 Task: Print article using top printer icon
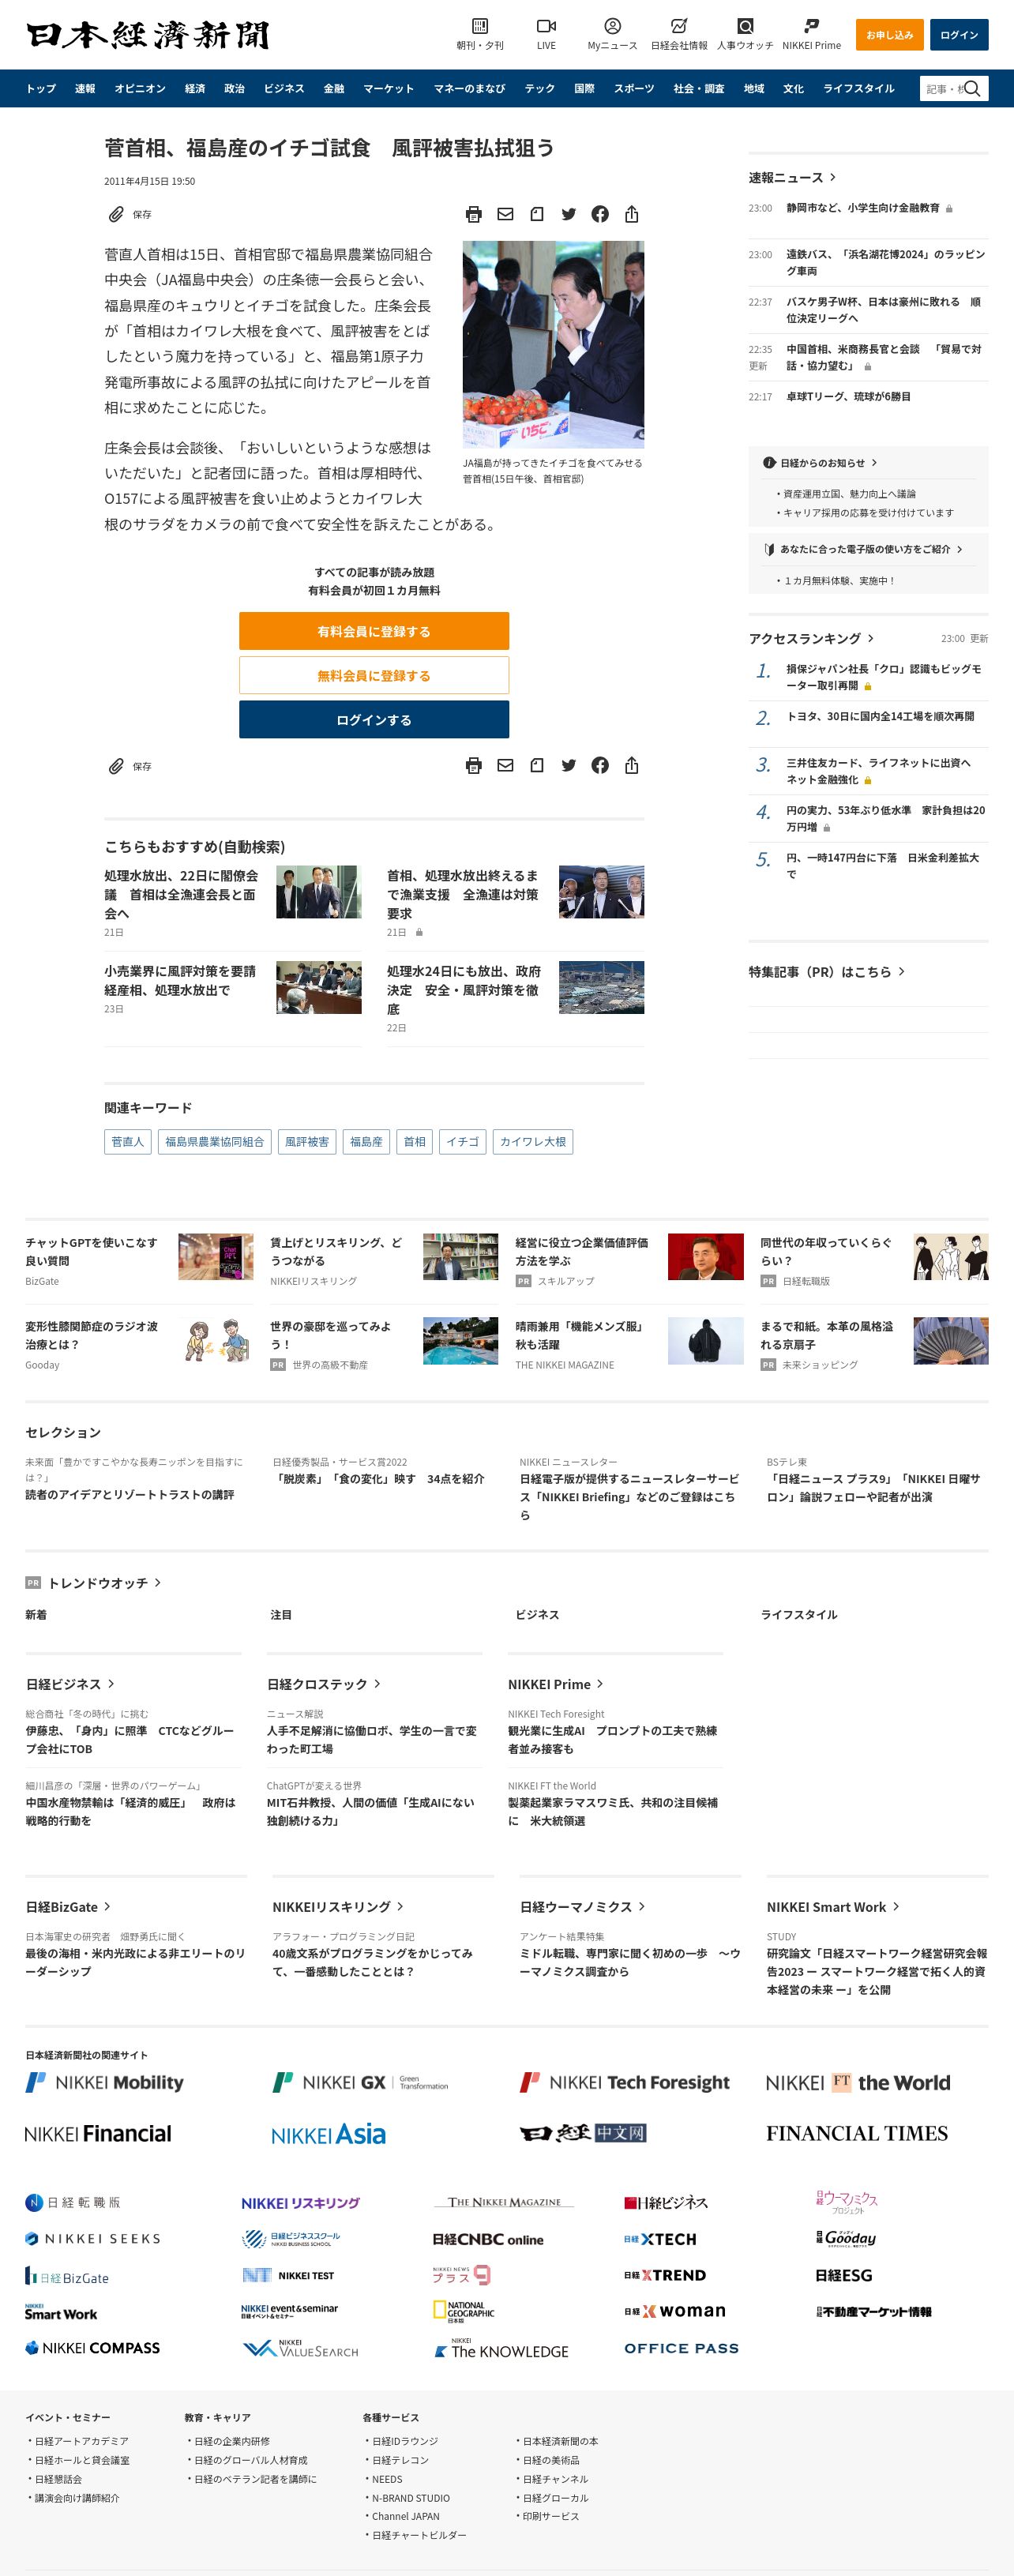click(x=474, y=214)
